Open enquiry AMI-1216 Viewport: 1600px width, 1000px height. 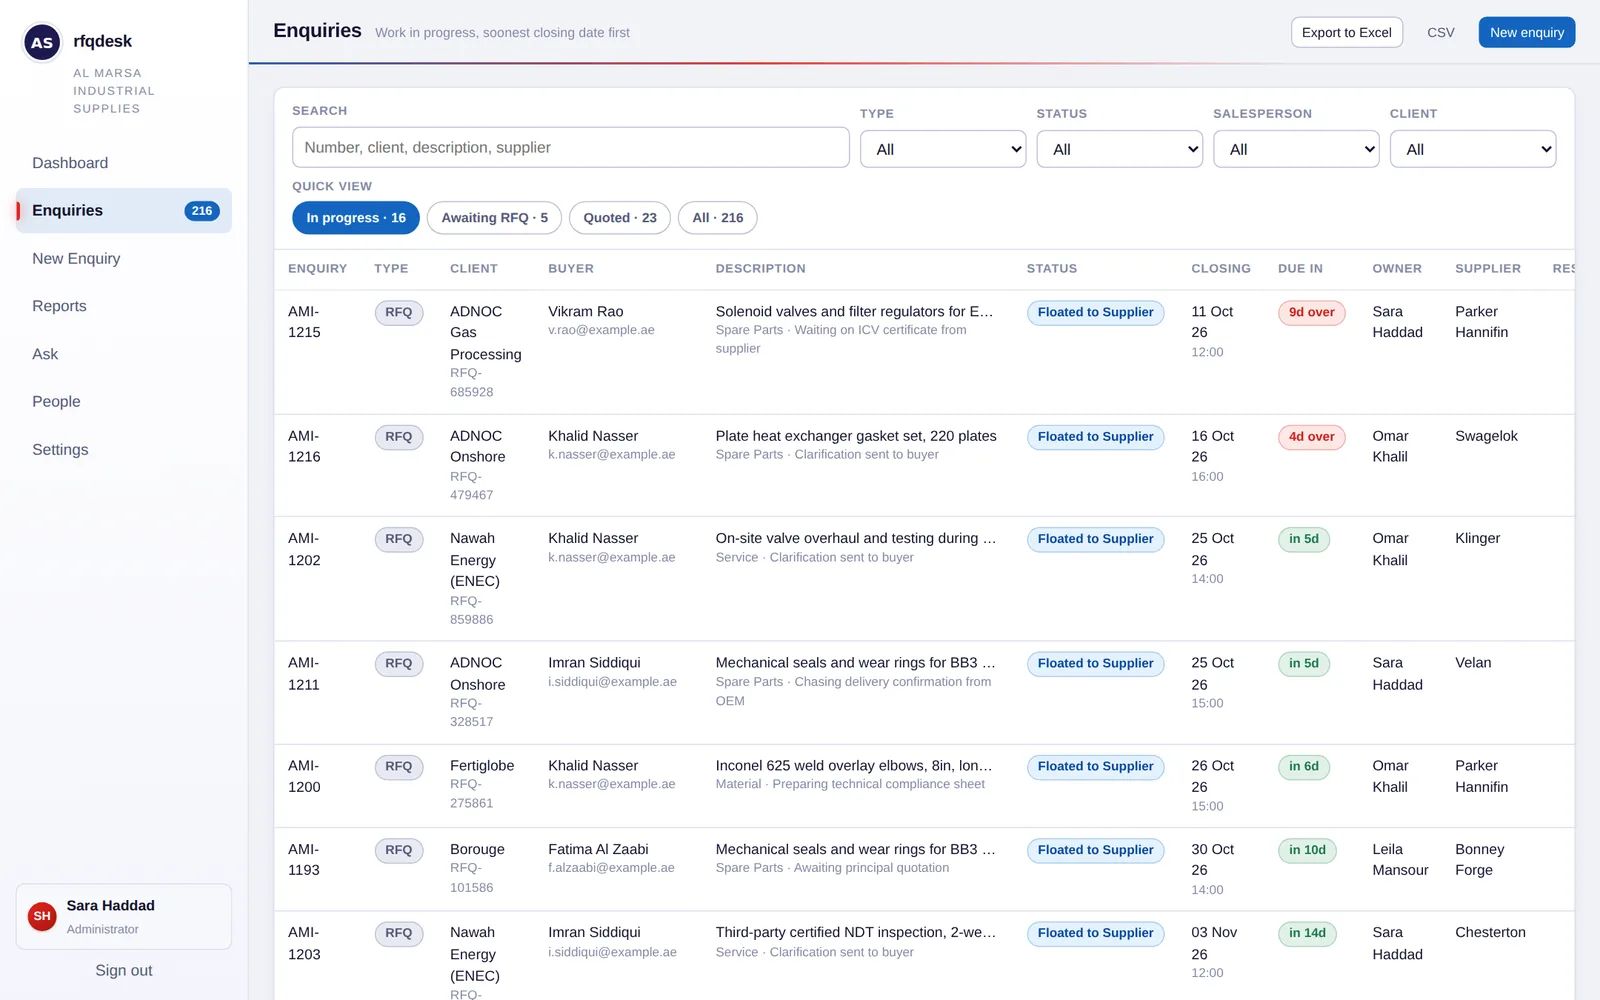click(x=304, y=446)
